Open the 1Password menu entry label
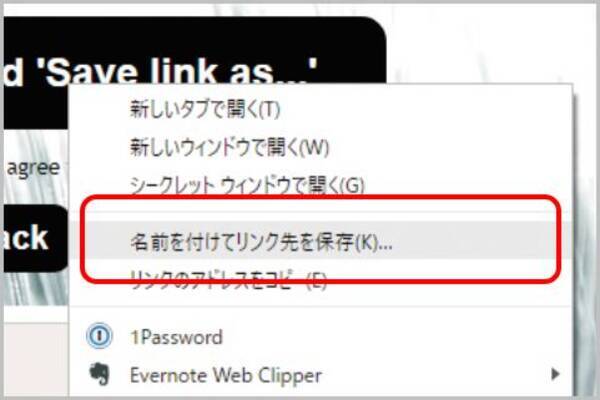600x400 pixels. (x=176, y=337)
